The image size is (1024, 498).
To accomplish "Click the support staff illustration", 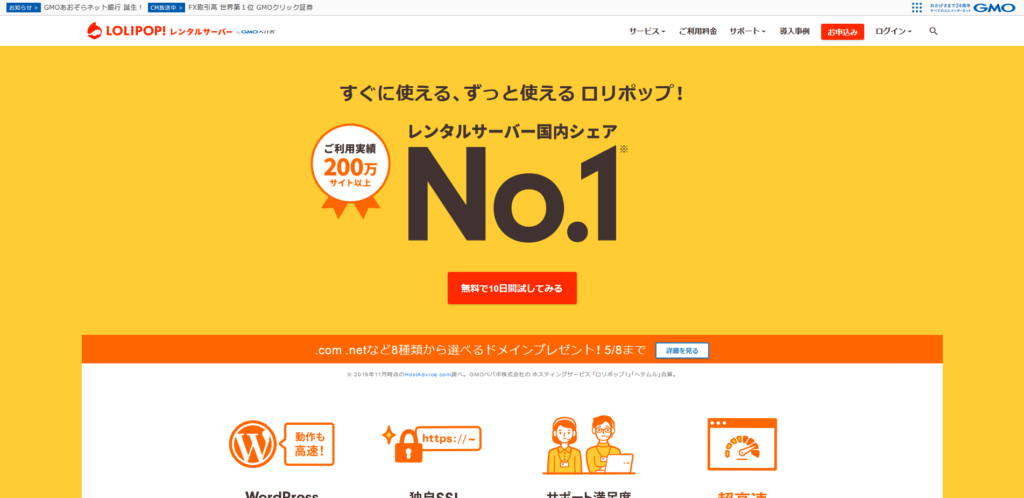I will [588, 445].
